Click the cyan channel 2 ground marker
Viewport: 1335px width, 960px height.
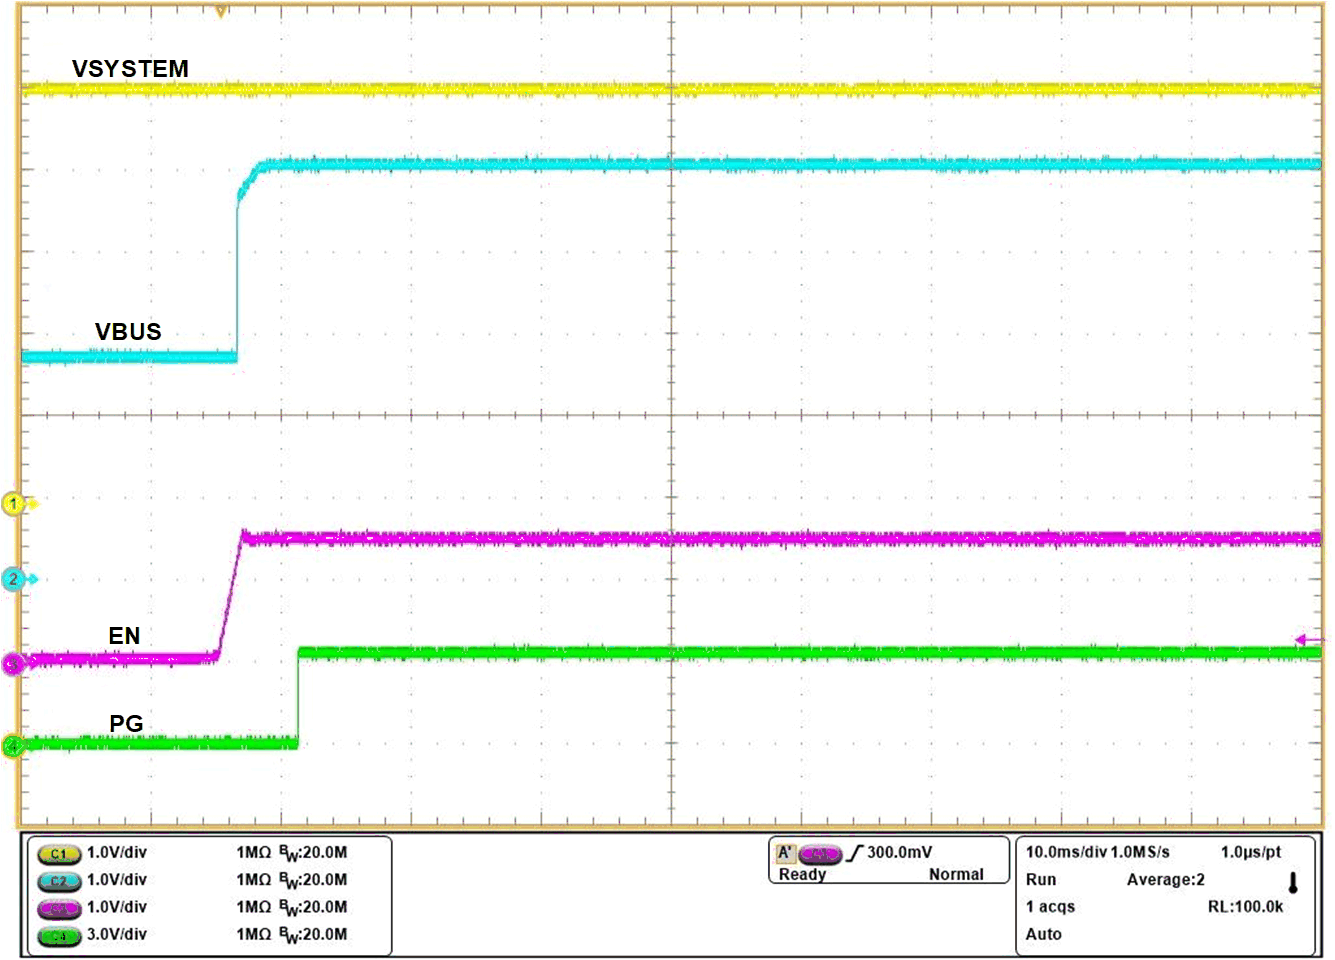point(14,579)
